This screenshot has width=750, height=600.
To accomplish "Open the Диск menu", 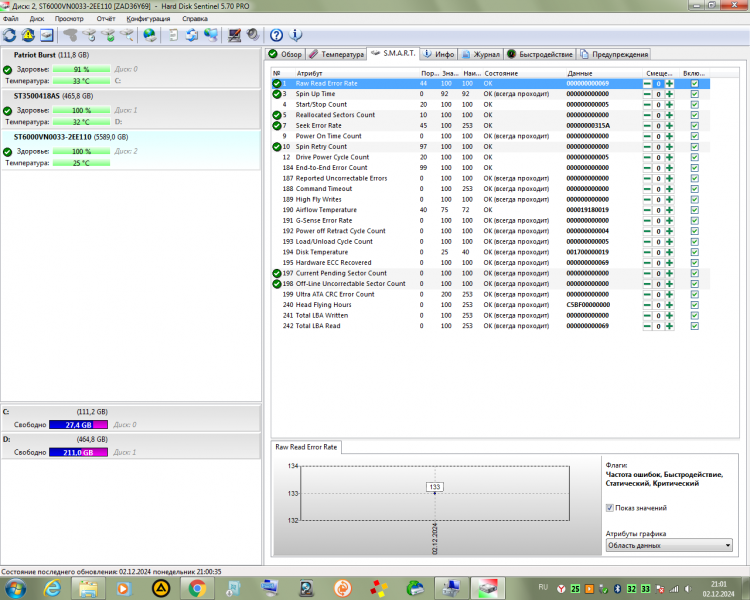I will tap(37, 19).
